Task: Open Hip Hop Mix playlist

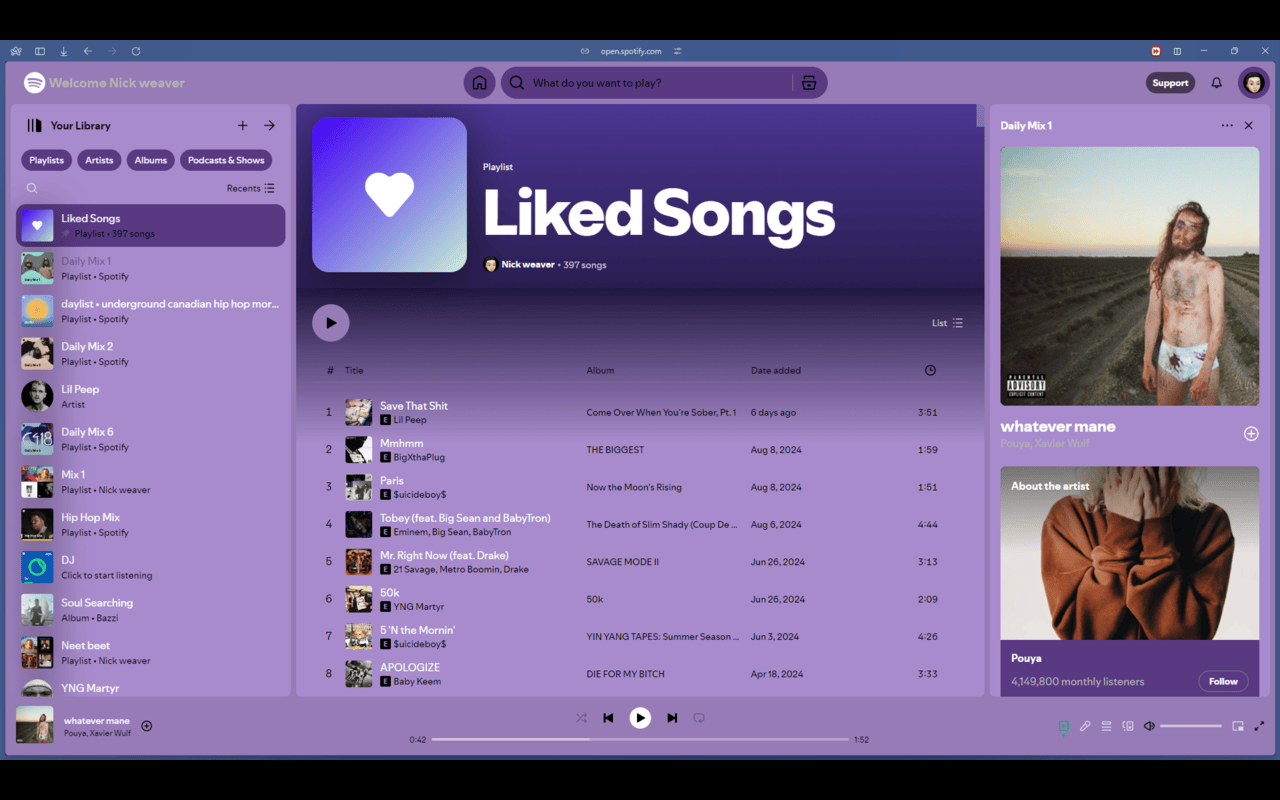Action: pyautogui.click(x=151, y=524)
